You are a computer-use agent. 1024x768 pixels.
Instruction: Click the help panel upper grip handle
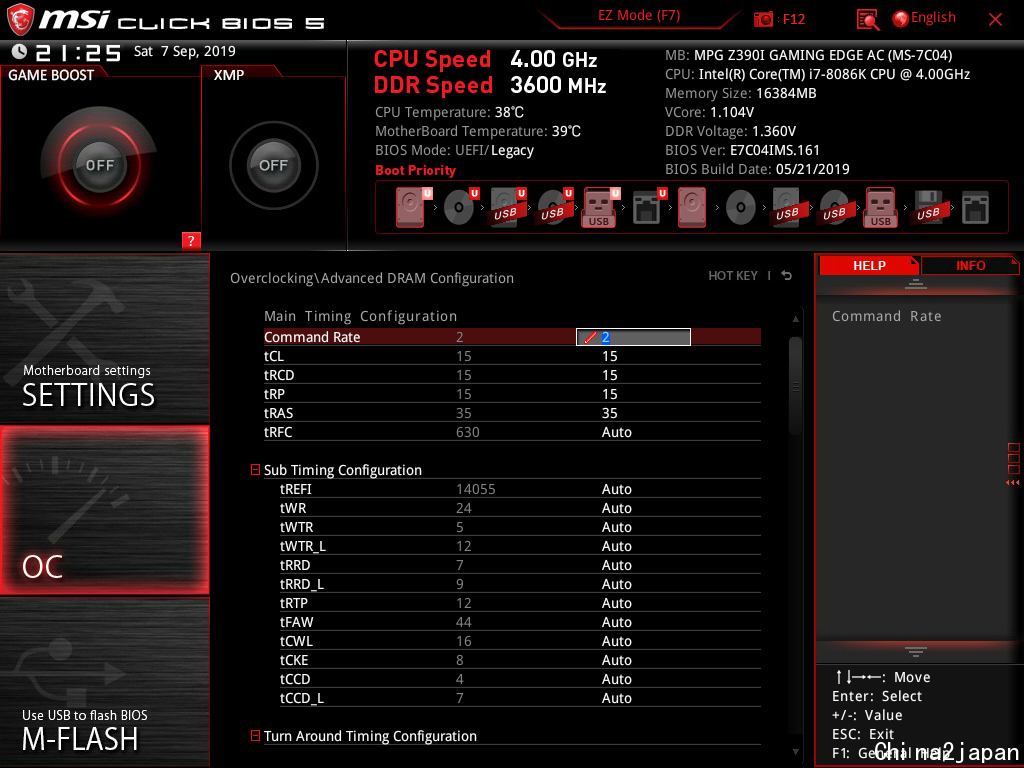[x=916, y=283]
